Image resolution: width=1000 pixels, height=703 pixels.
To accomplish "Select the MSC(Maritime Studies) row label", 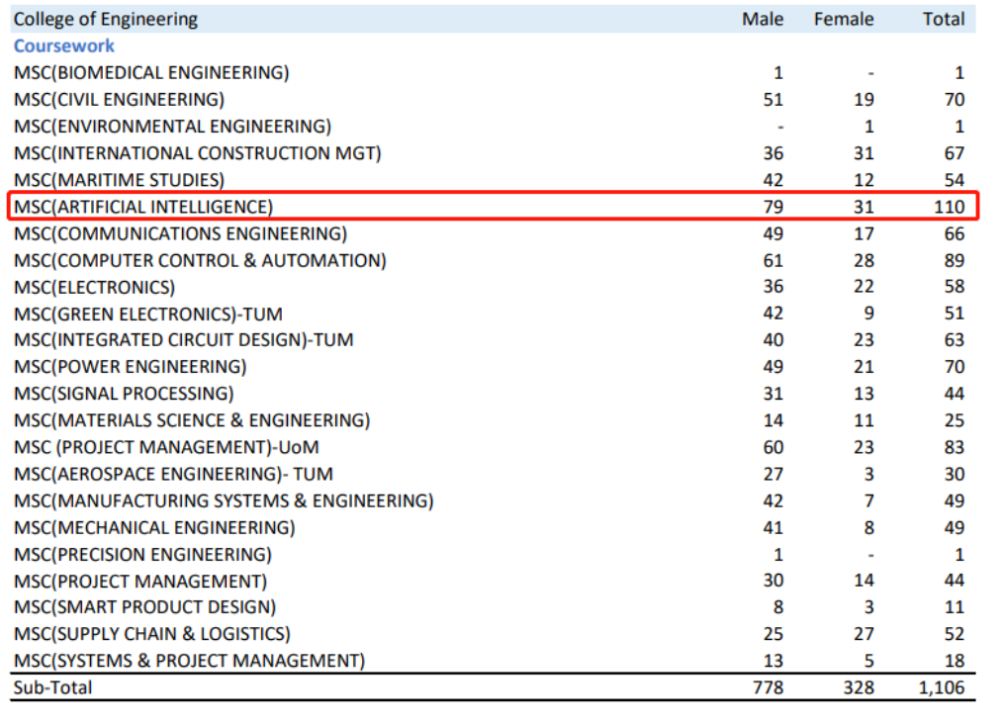I will point(119,180).
